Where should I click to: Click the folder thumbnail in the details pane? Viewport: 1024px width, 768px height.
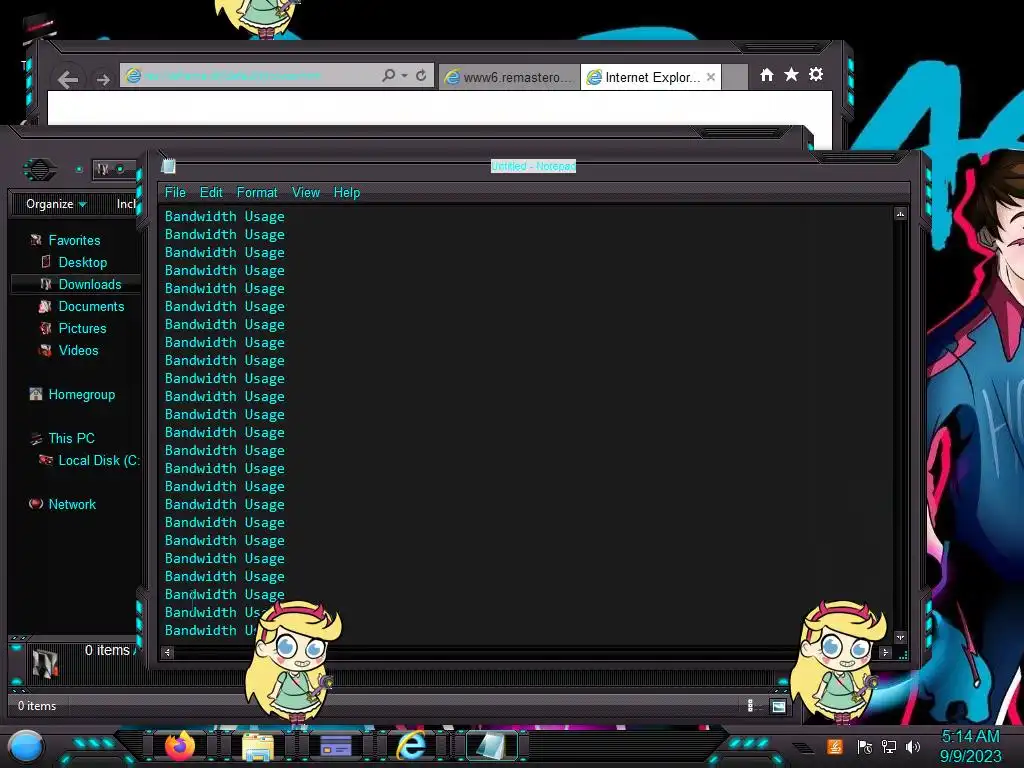[x=45, y=664]
